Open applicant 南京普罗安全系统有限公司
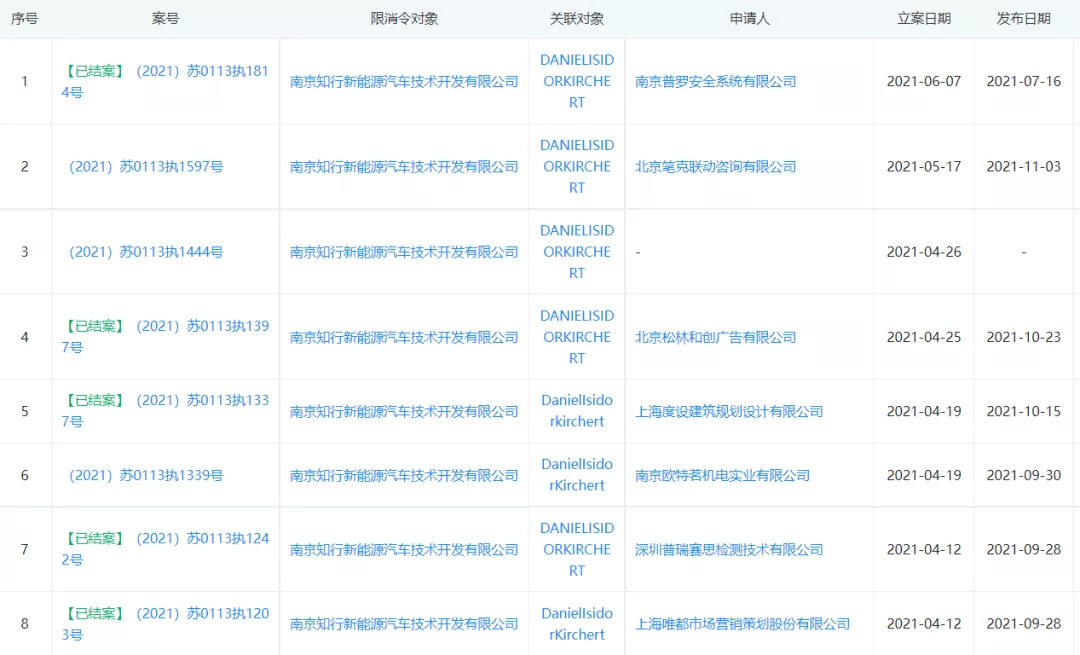The height and width of the screenshot is (655, 1080). click(x=715, y=82)
